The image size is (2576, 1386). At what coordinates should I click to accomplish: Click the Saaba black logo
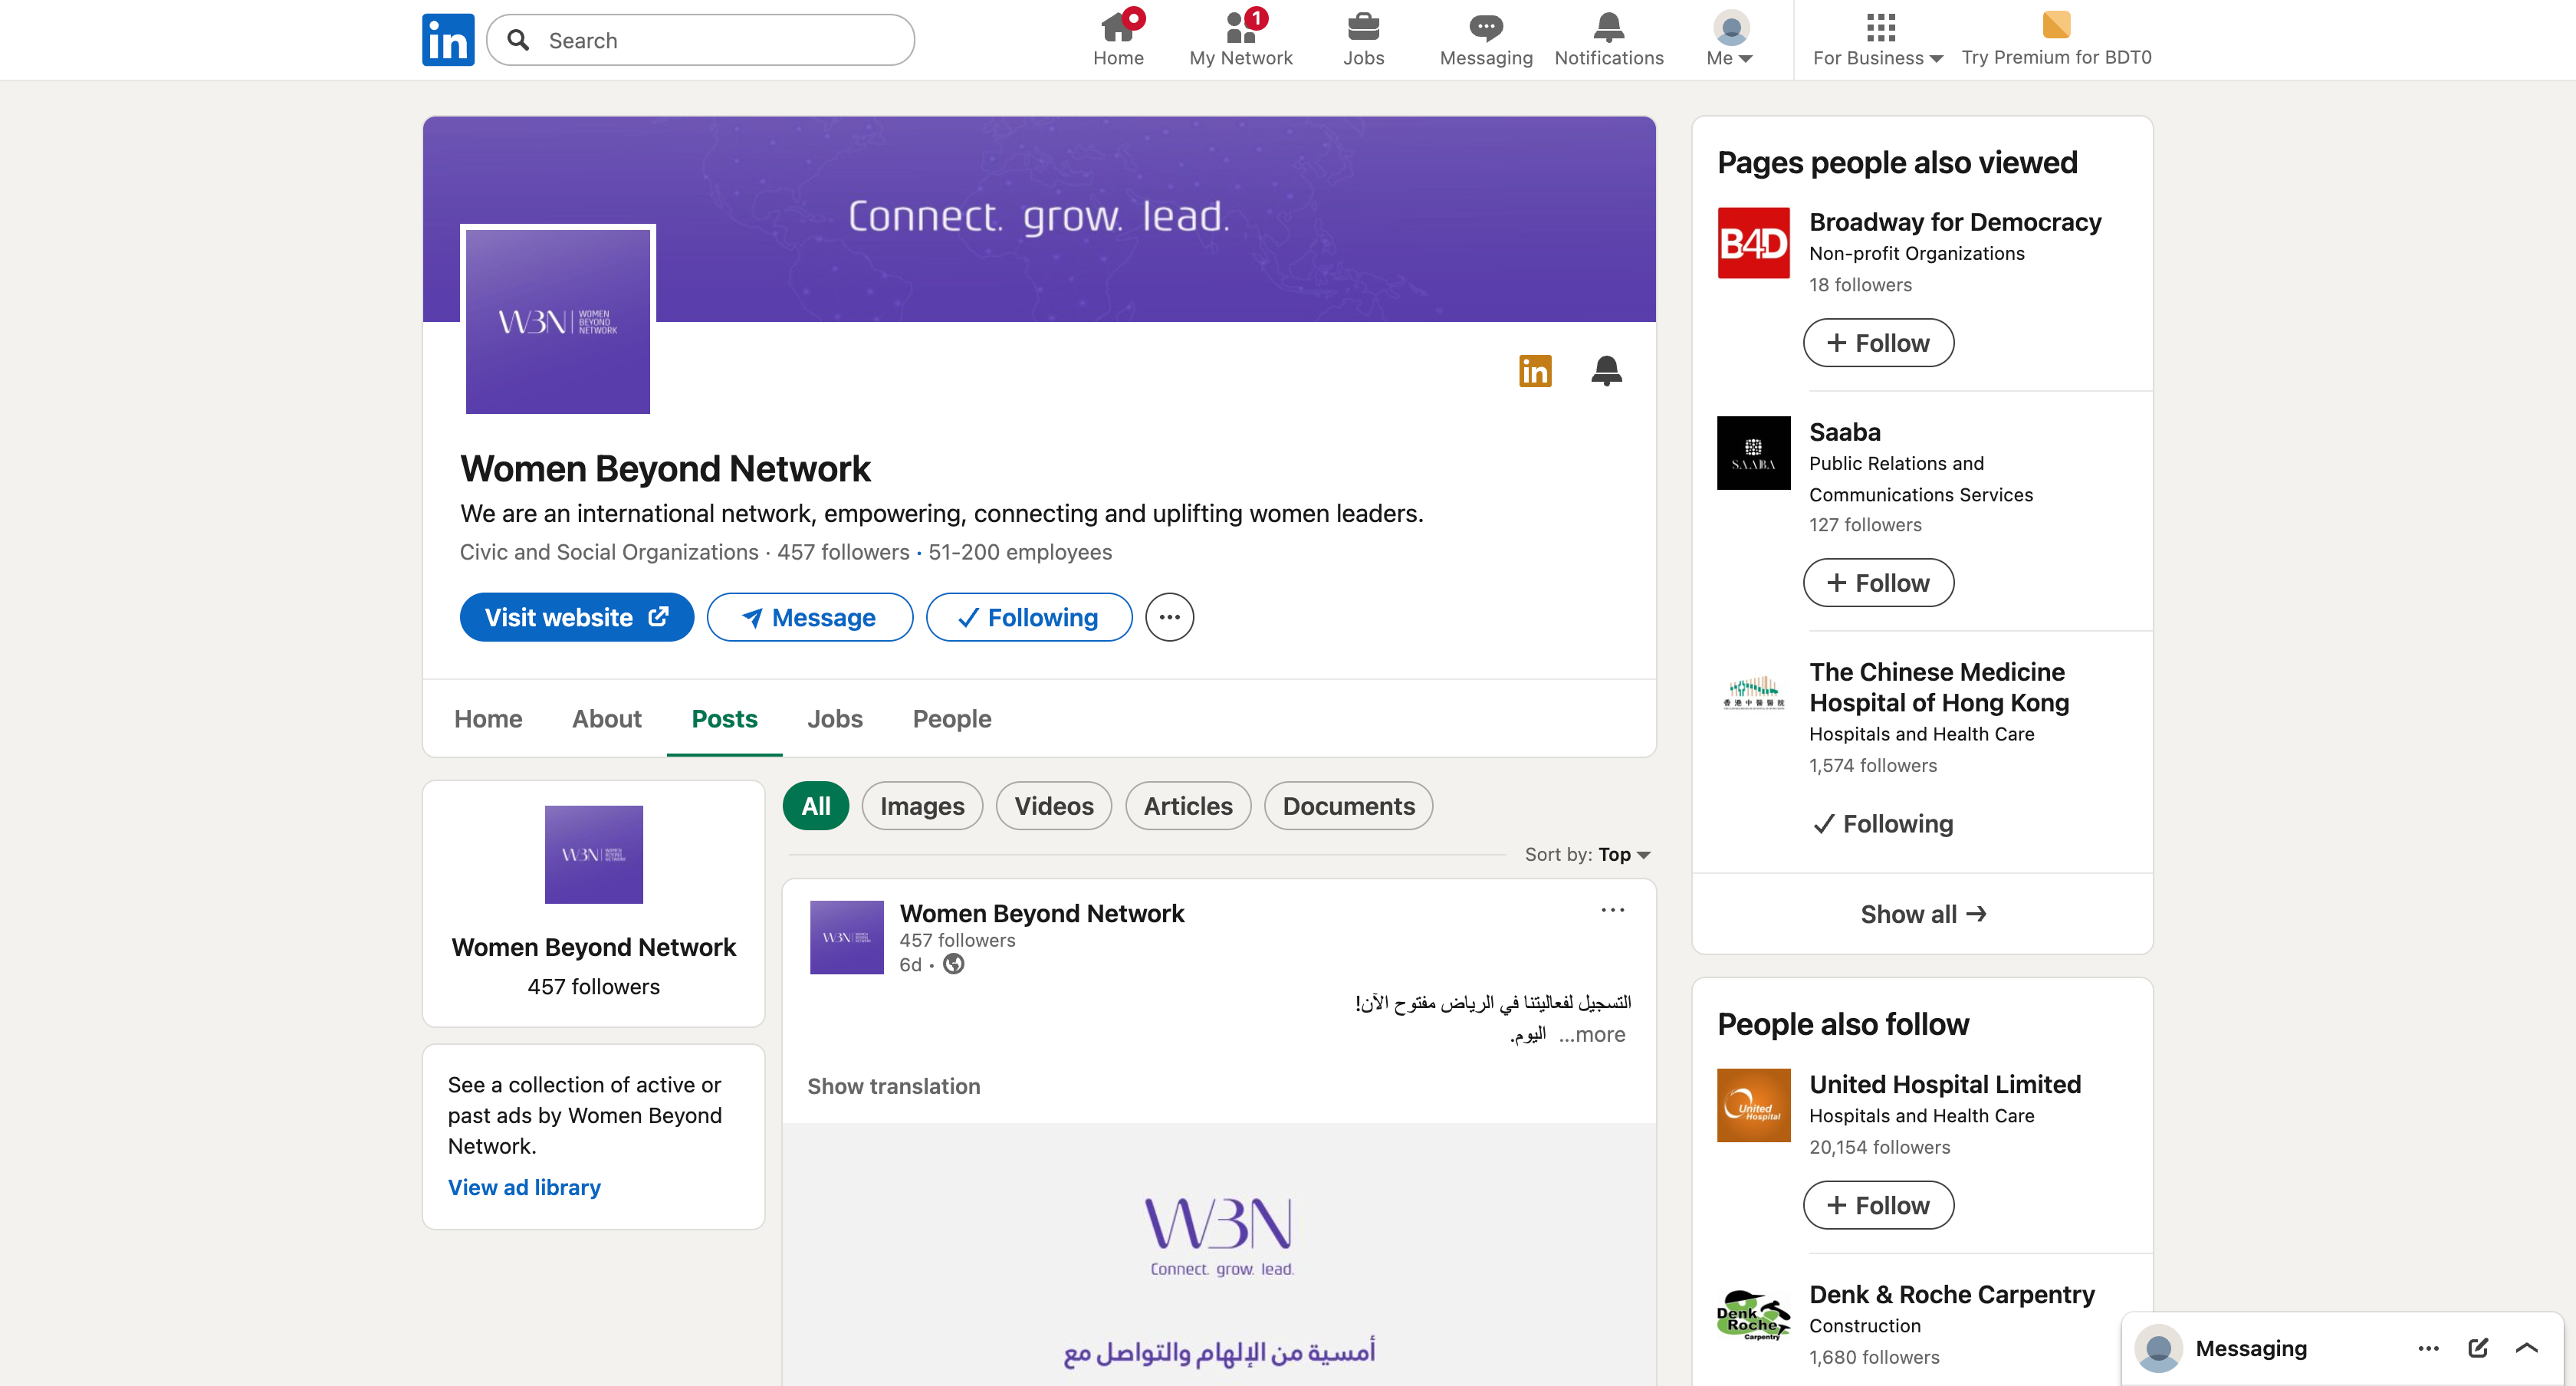coord(1753,453)
